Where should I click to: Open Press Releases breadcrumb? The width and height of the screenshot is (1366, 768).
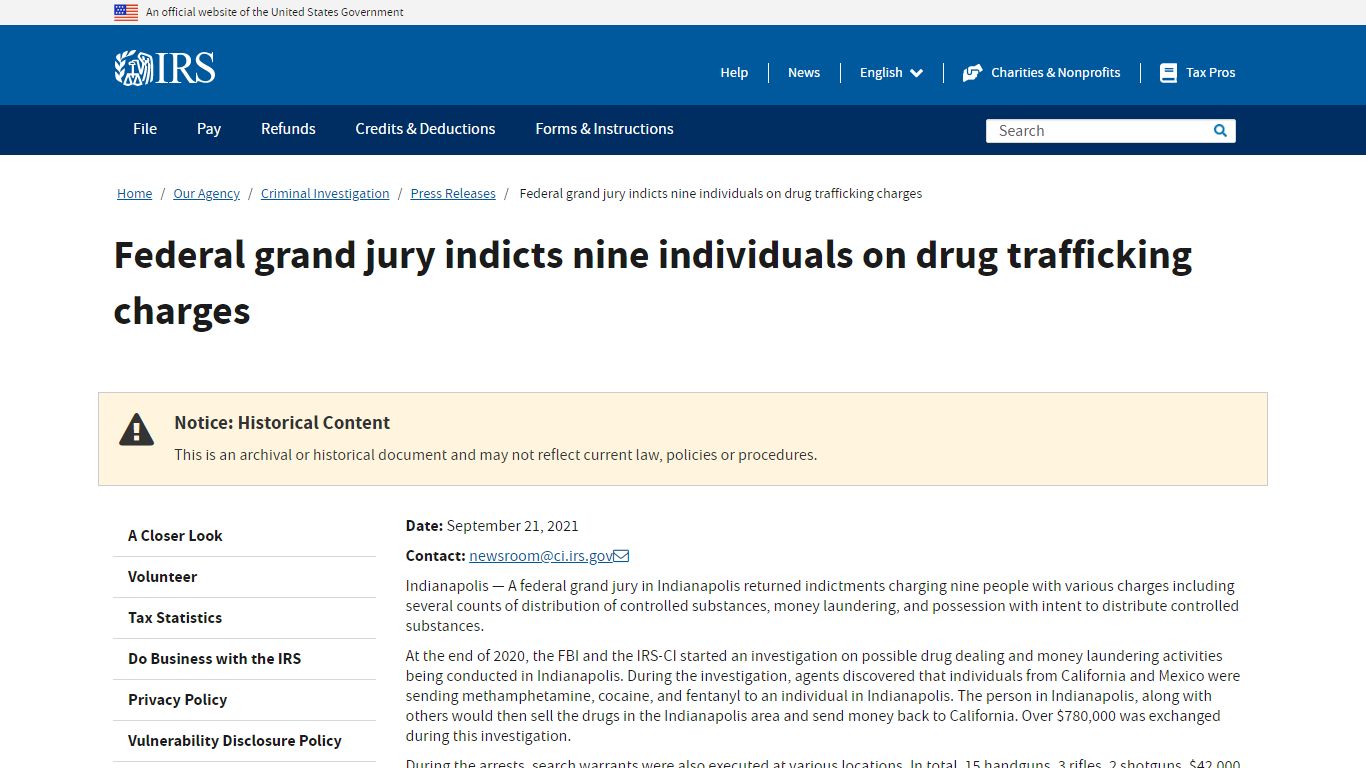(x=453, y=193)
